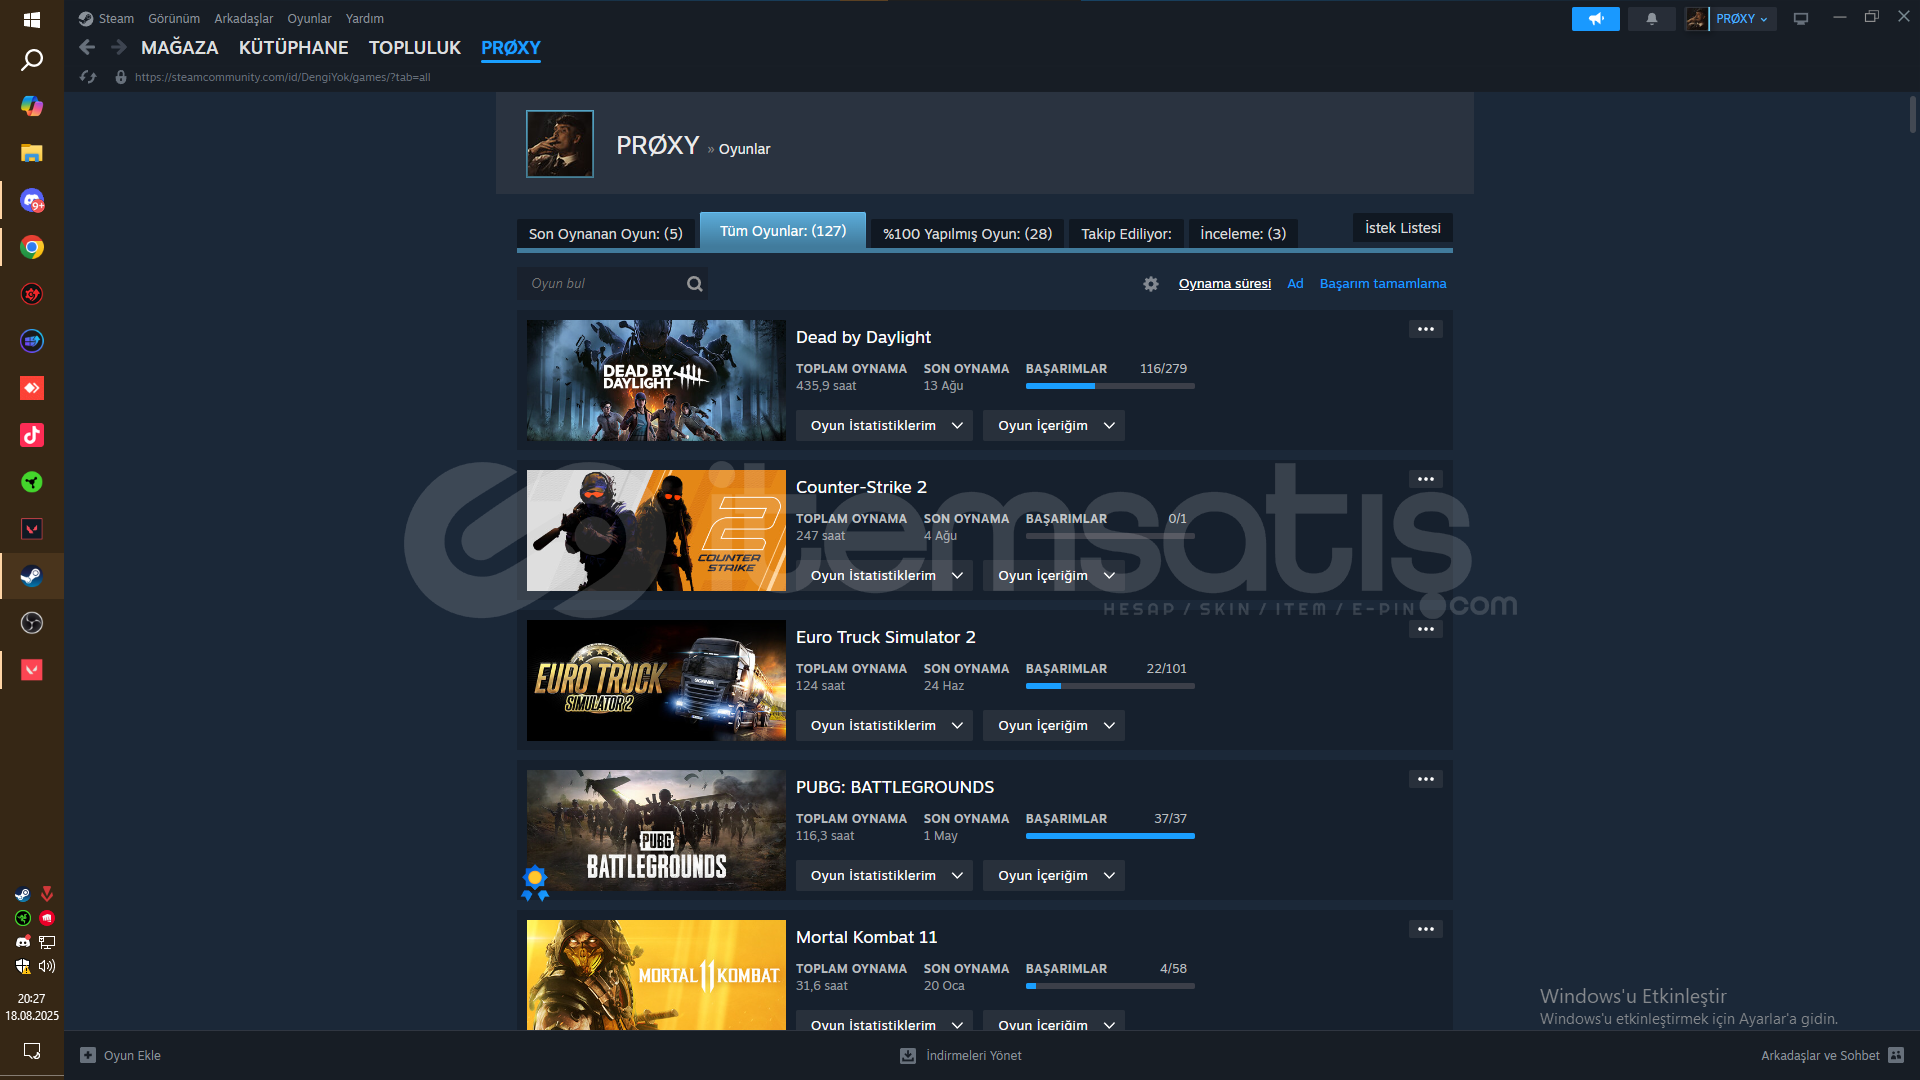Open the Yardım menu
The height and width of the screenshot is (1080, 1920).
(x=364, y=19)
